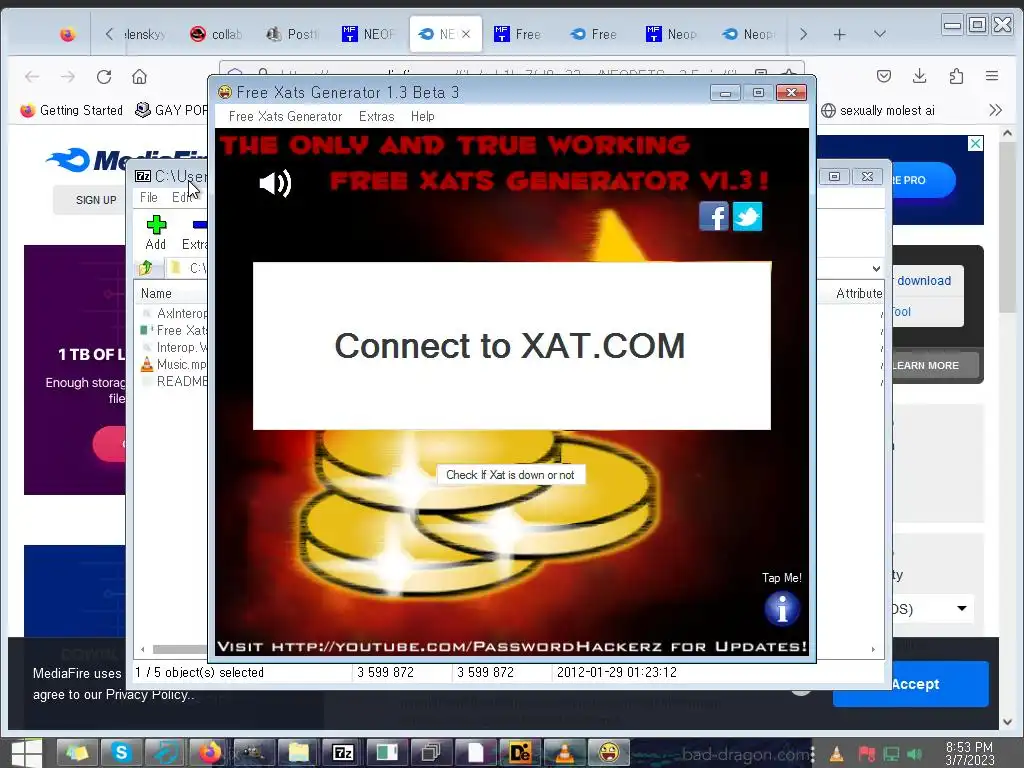This screenshot has width=1024, height=768.
Task: Open Firefox from the taskbar
Action: tap(210, 752)
